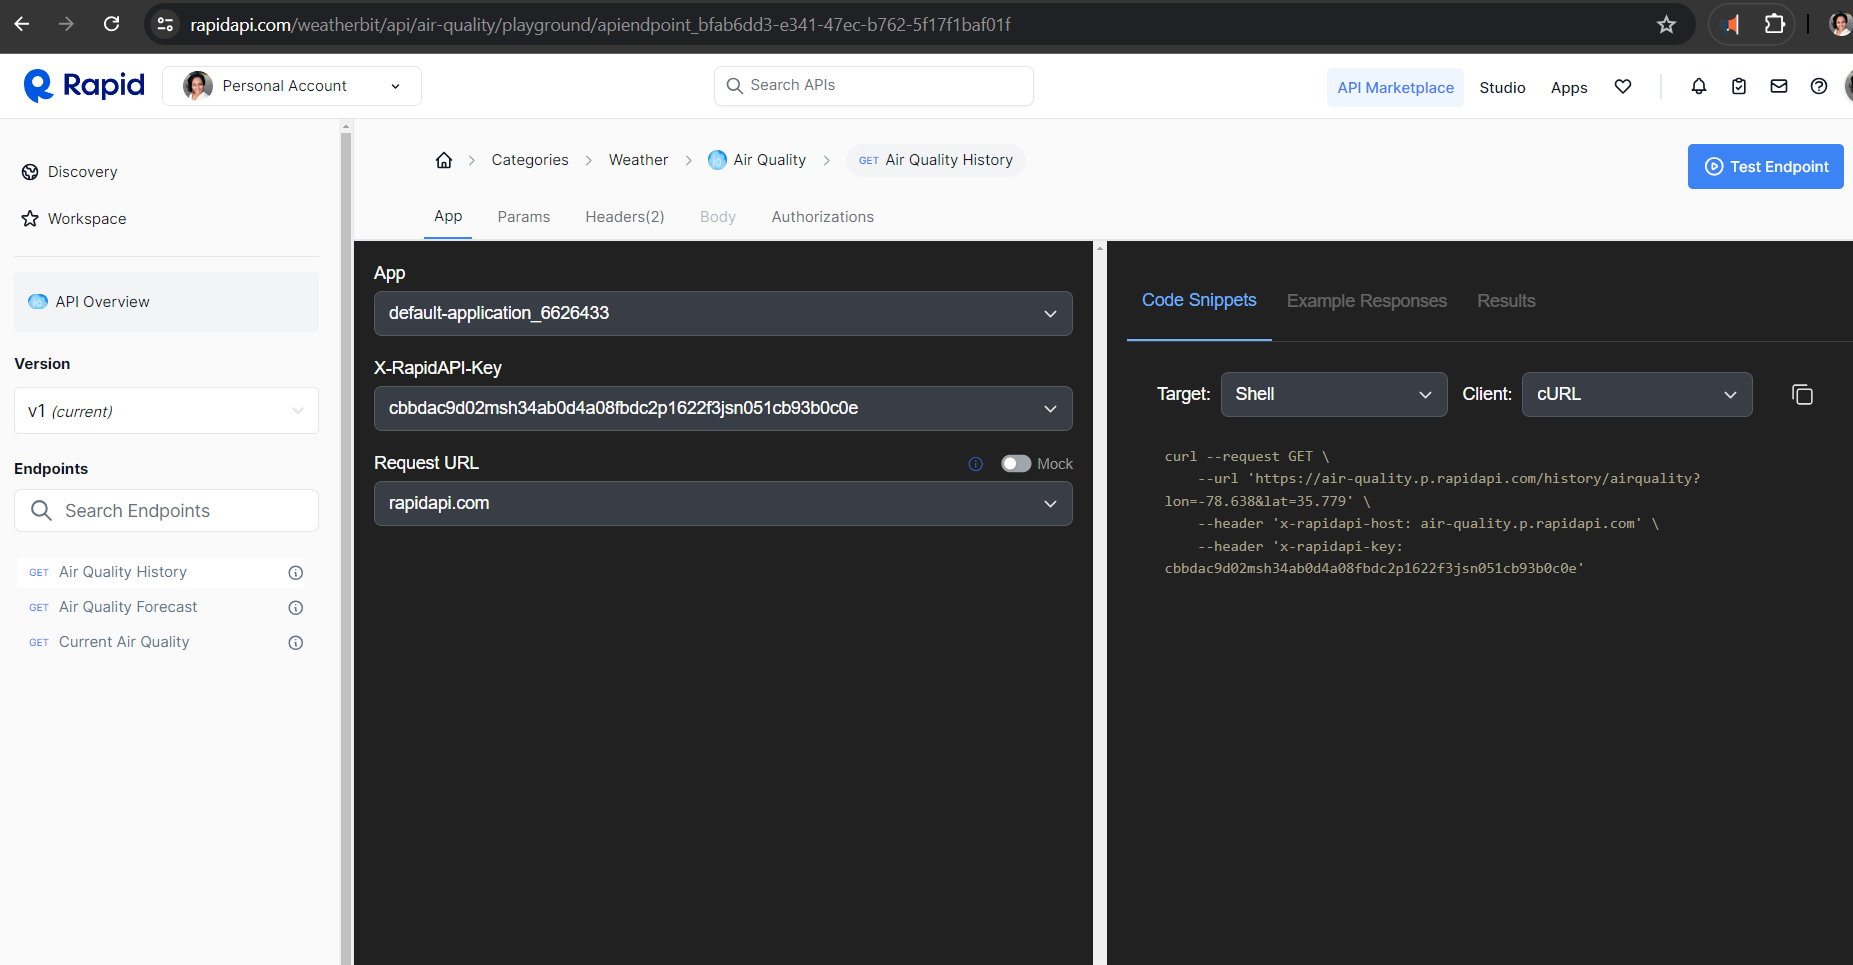Show info for Air Quality Forecast endpoint
The image size is (1853, 965).
point(296,608)
